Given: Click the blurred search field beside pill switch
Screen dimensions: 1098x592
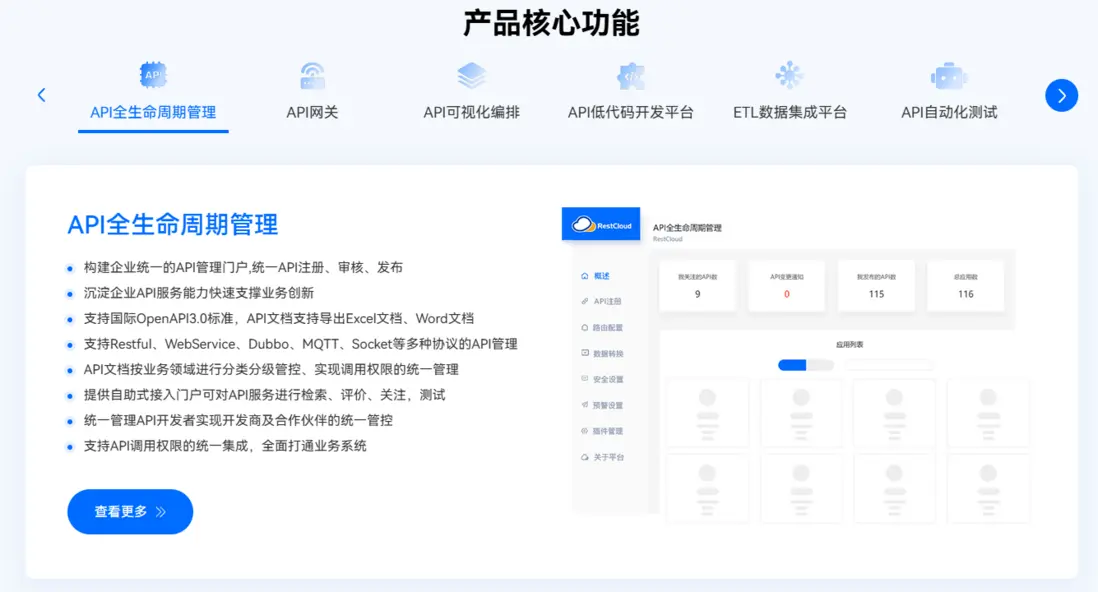Looking at the screenshot, I should [x=889, y=365].
